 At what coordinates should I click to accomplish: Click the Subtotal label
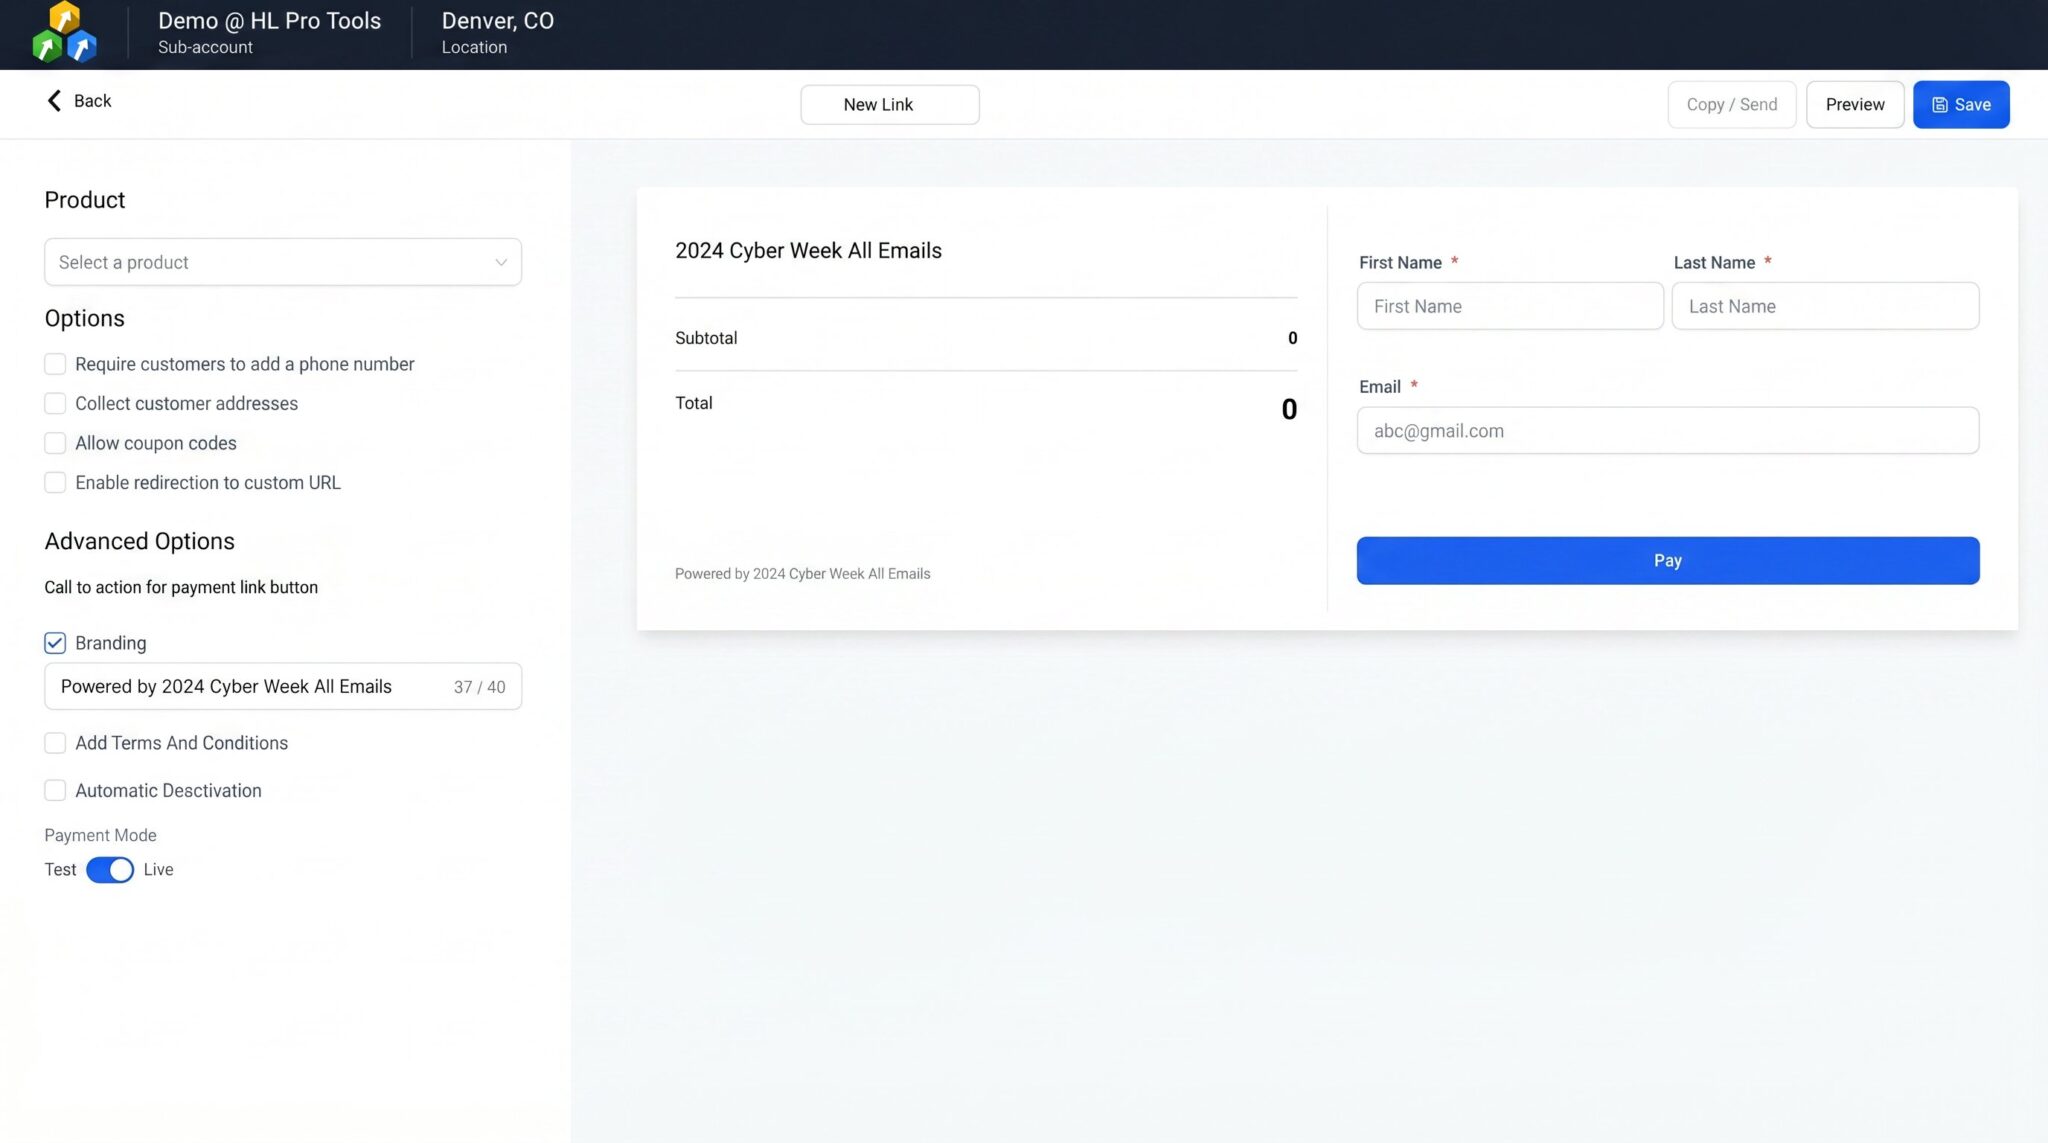706,338
